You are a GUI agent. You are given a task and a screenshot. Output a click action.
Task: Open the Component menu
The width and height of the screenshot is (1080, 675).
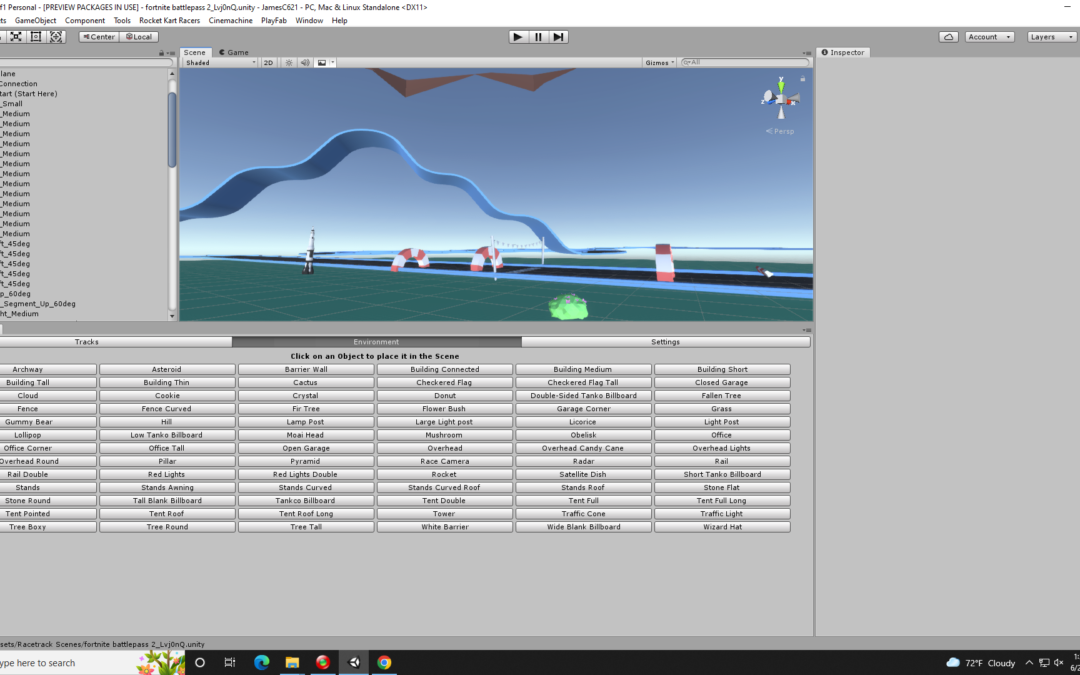point(85,21)
